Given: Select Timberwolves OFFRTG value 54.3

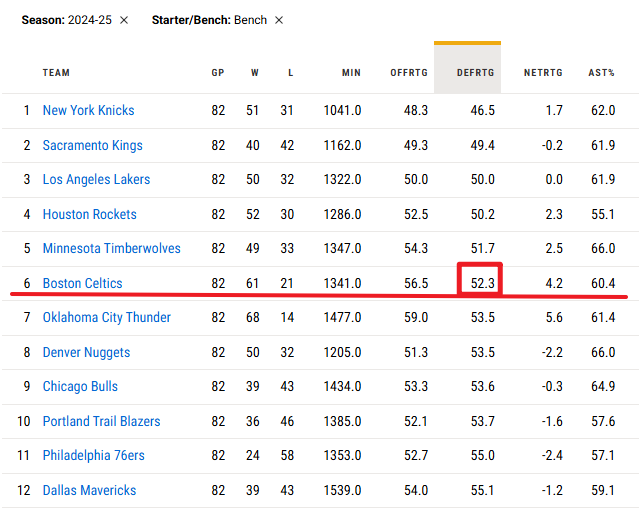Looking at the screenshot, I should coord(416,248).
